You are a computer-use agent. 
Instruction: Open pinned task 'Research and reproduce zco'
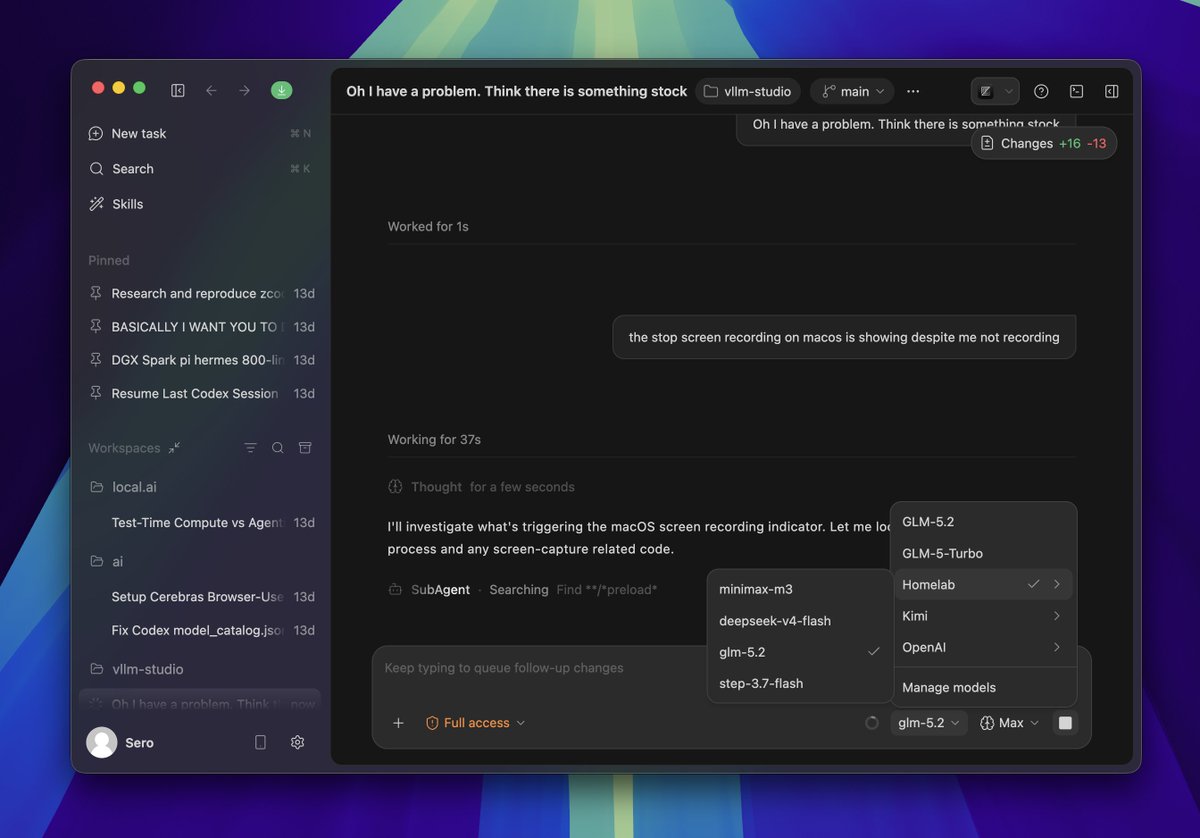[x=200, y=293]
